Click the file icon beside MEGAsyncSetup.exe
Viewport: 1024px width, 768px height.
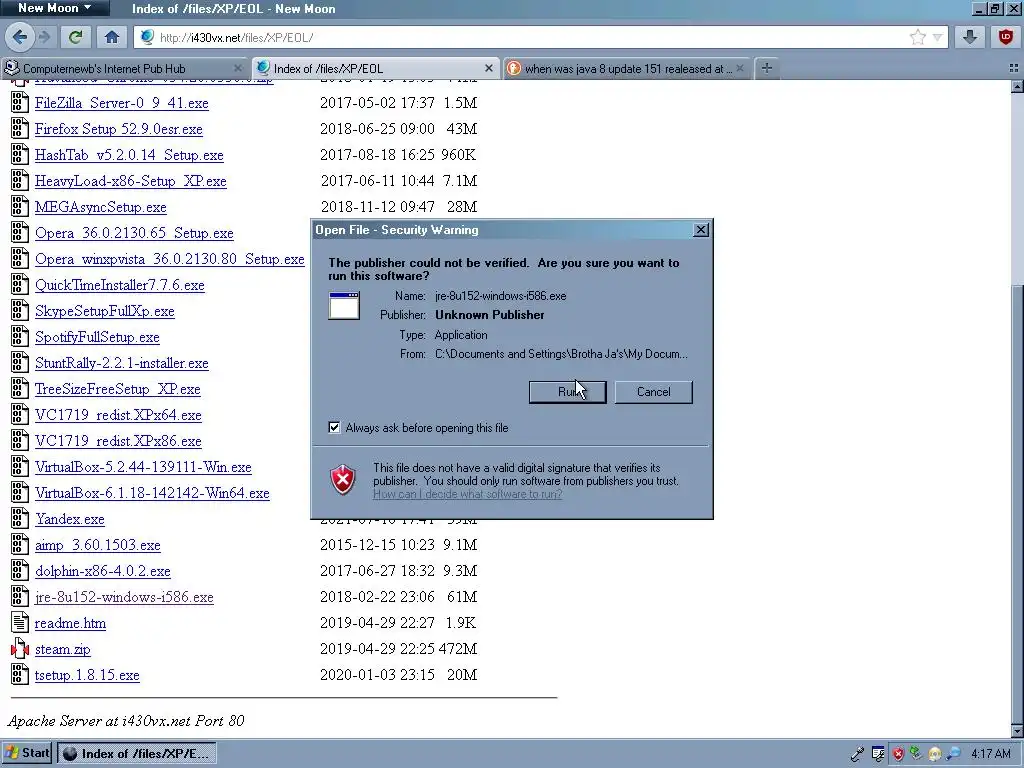(x=20, y=206)
